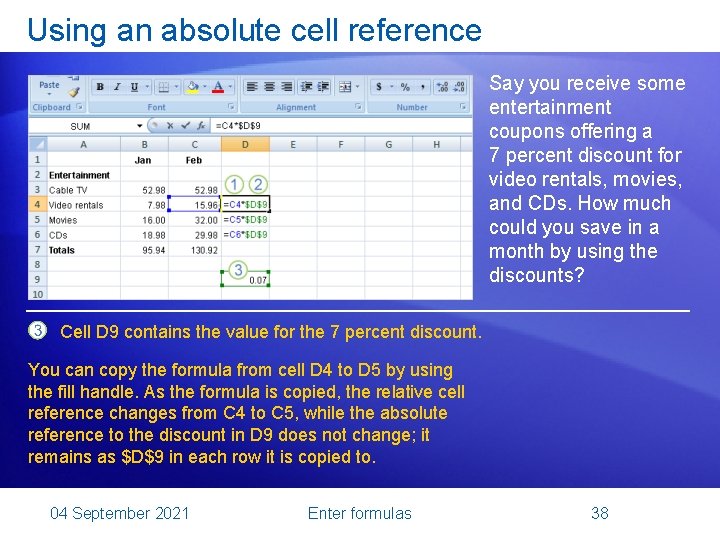Click the Decrease Indent icon

306,86
